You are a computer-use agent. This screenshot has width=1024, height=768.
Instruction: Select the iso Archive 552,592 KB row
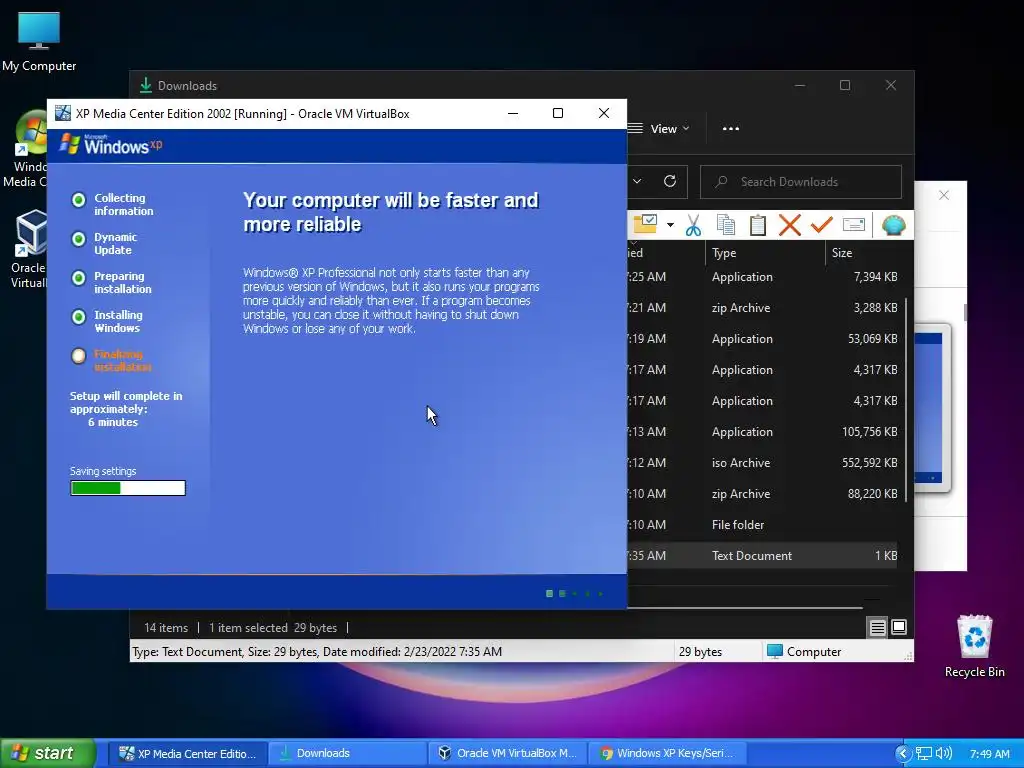tap(762, 463)
